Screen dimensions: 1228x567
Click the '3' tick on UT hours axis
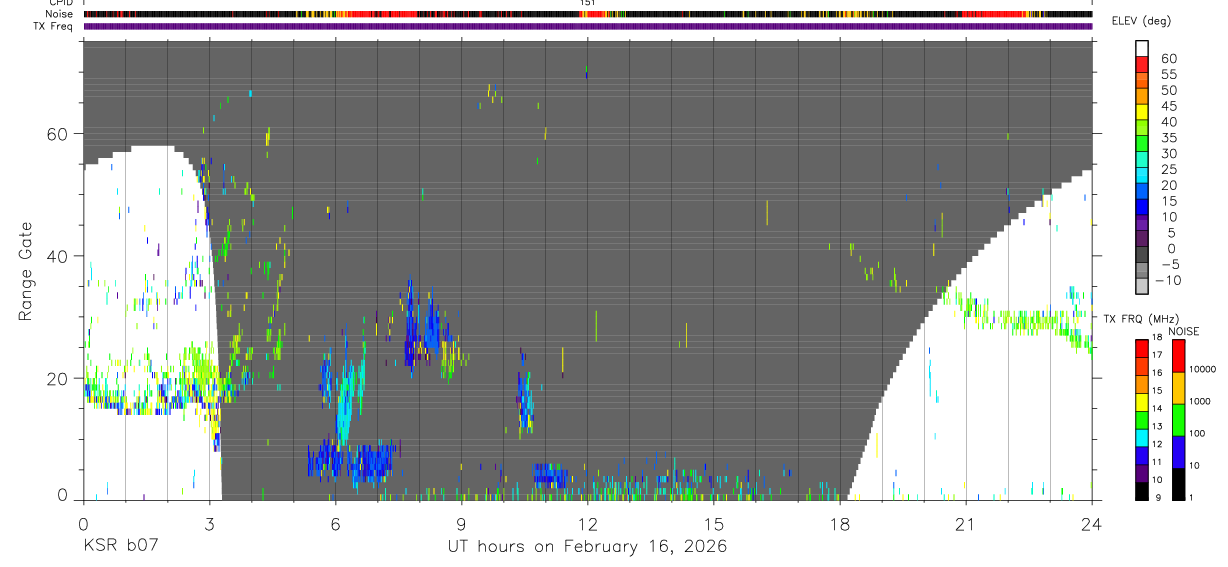click(x=209, y=523)
